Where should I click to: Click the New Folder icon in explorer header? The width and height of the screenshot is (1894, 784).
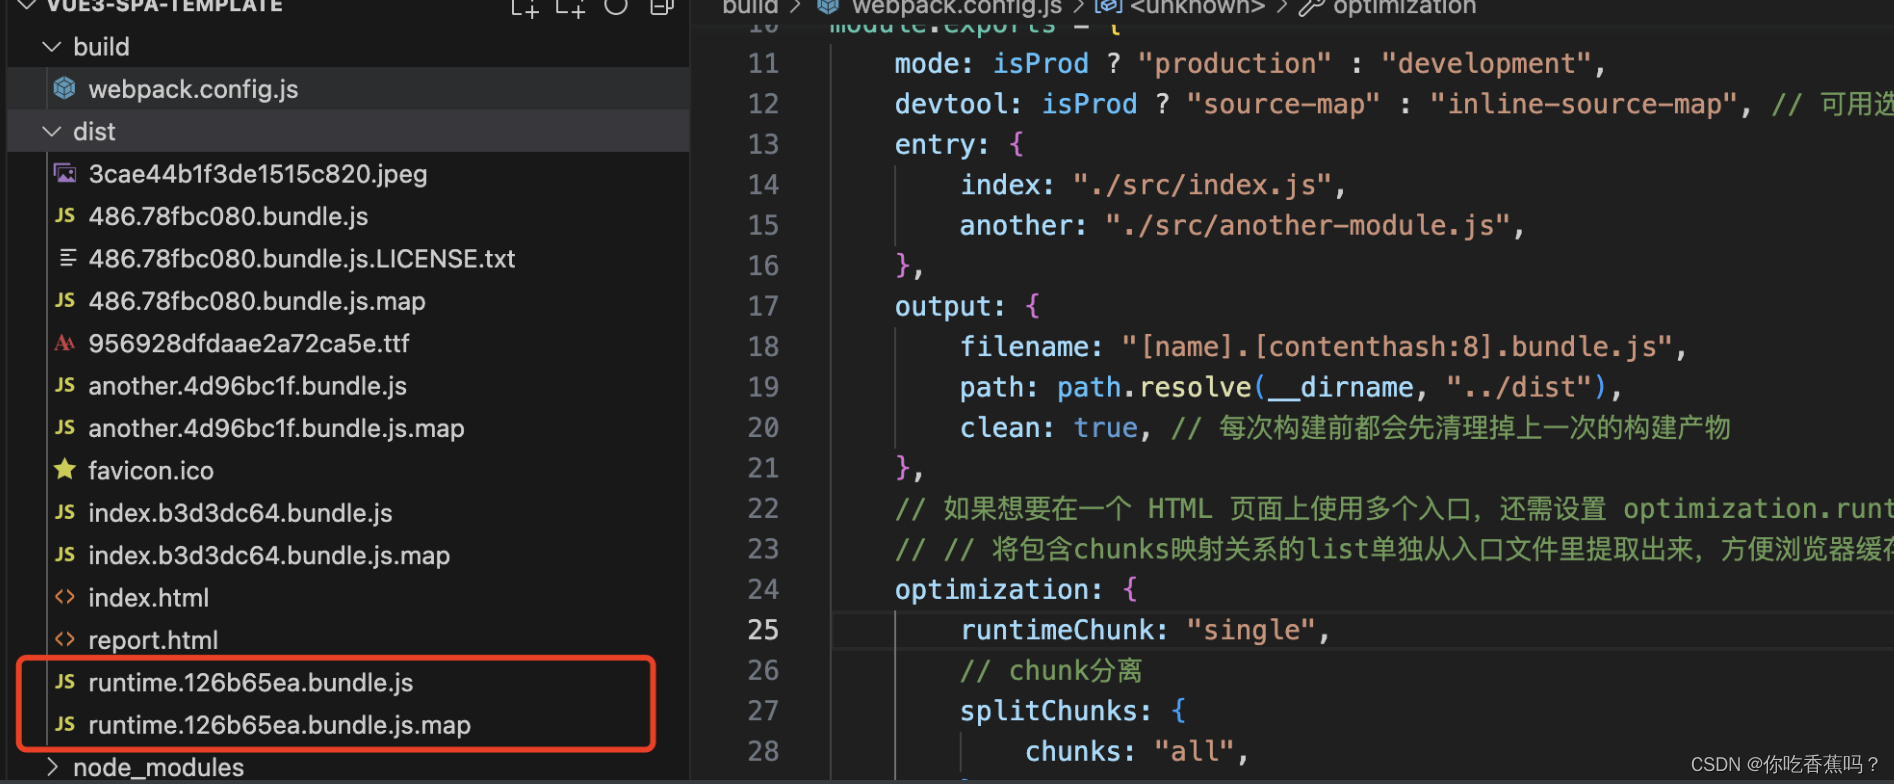tap(570, 7)
